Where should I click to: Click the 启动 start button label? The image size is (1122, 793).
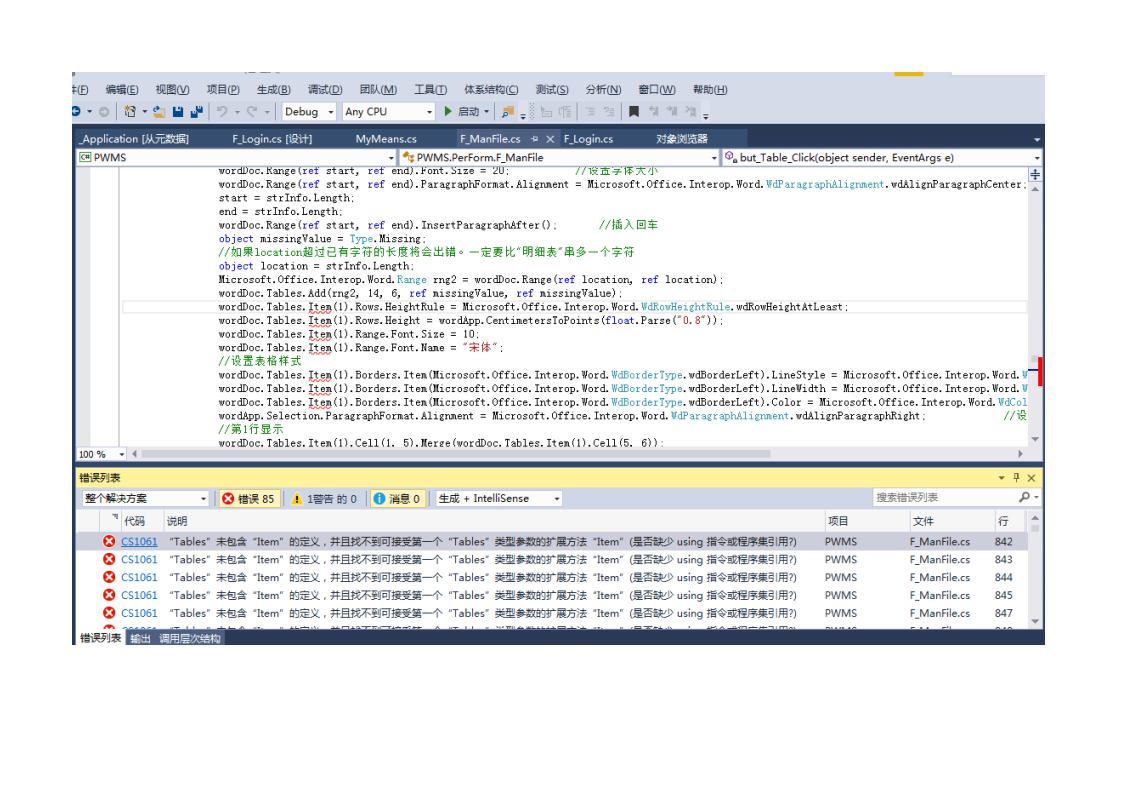[468, 112]
